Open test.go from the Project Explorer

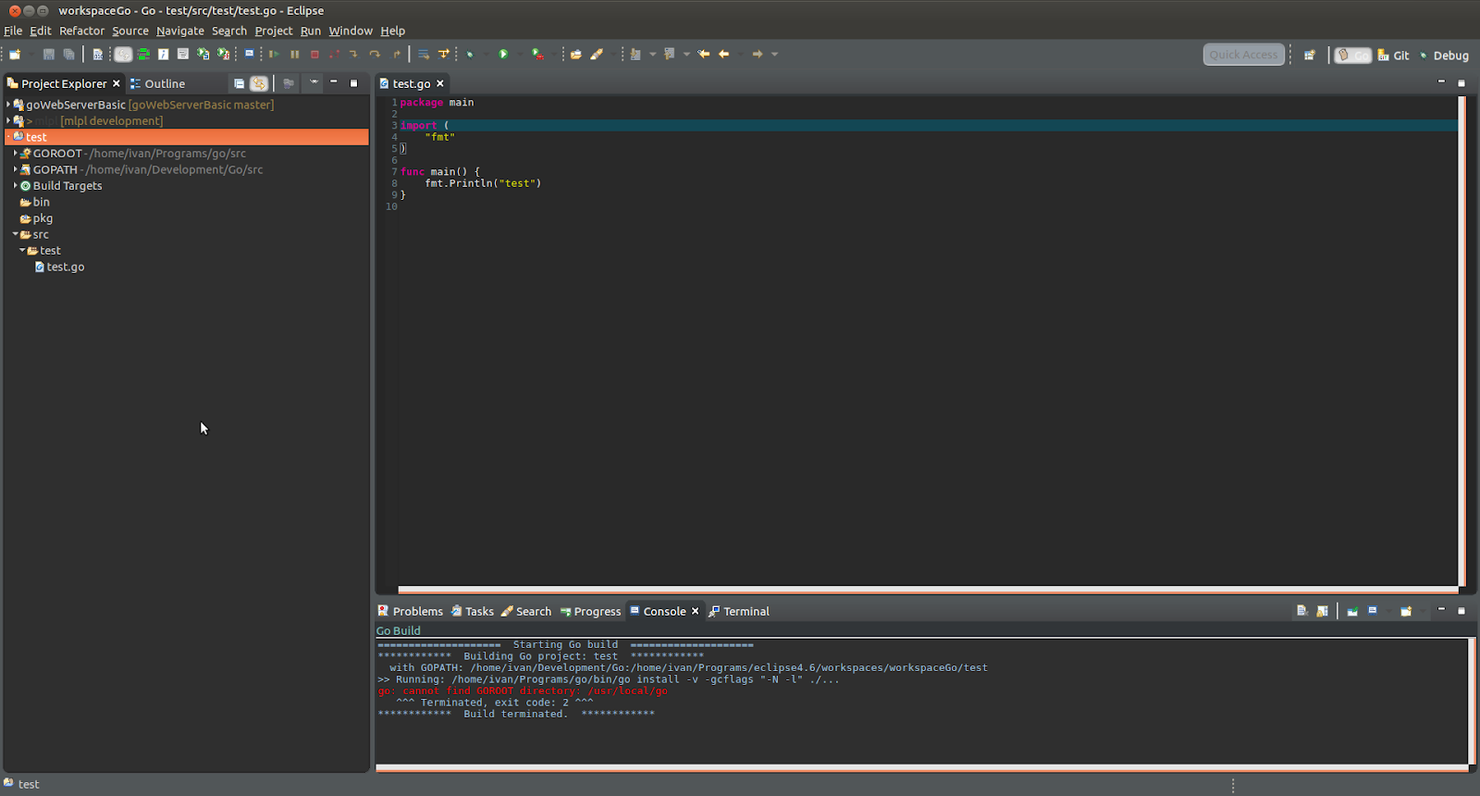click(67, 266)
